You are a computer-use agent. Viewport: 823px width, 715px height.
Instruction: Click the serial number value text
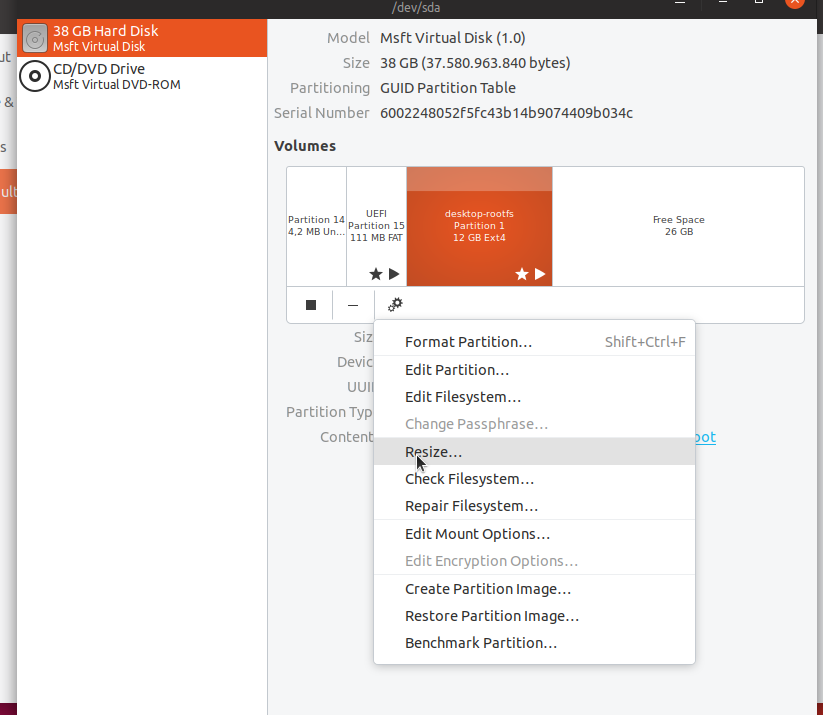tap(506, 113)
